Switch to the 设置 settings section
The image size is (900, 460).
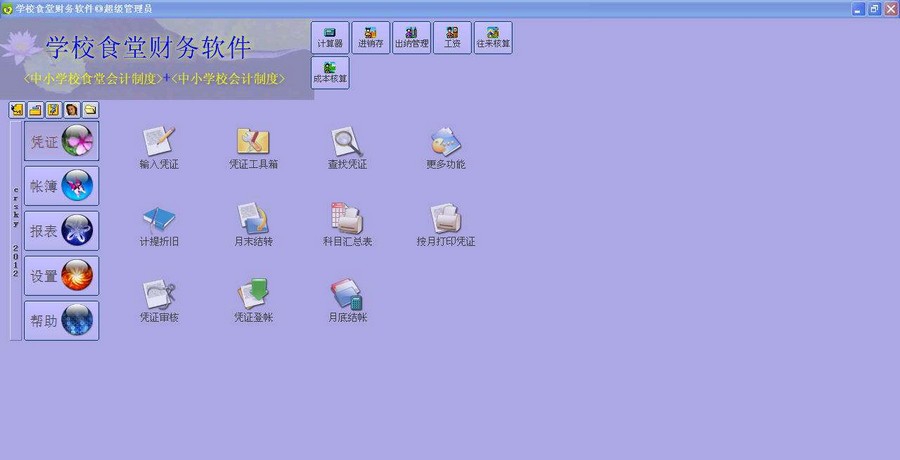[61, 276]
